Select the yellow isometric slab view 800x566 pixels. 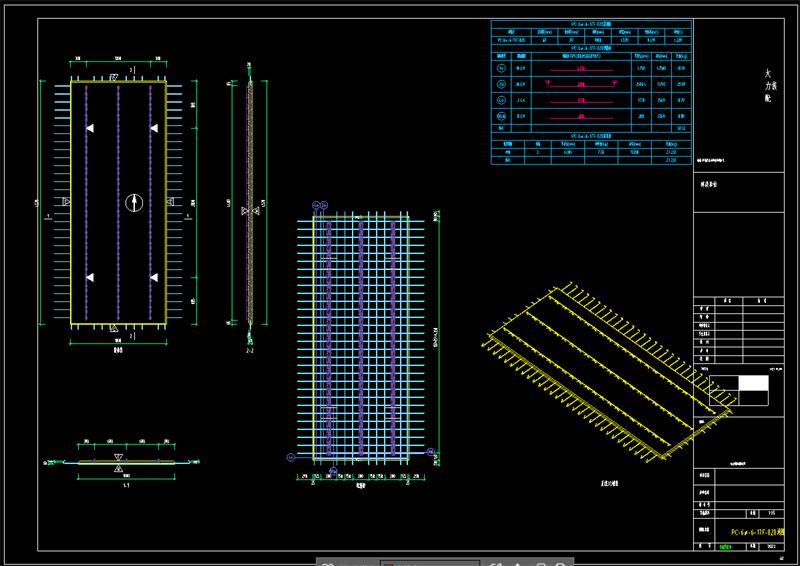609,372
